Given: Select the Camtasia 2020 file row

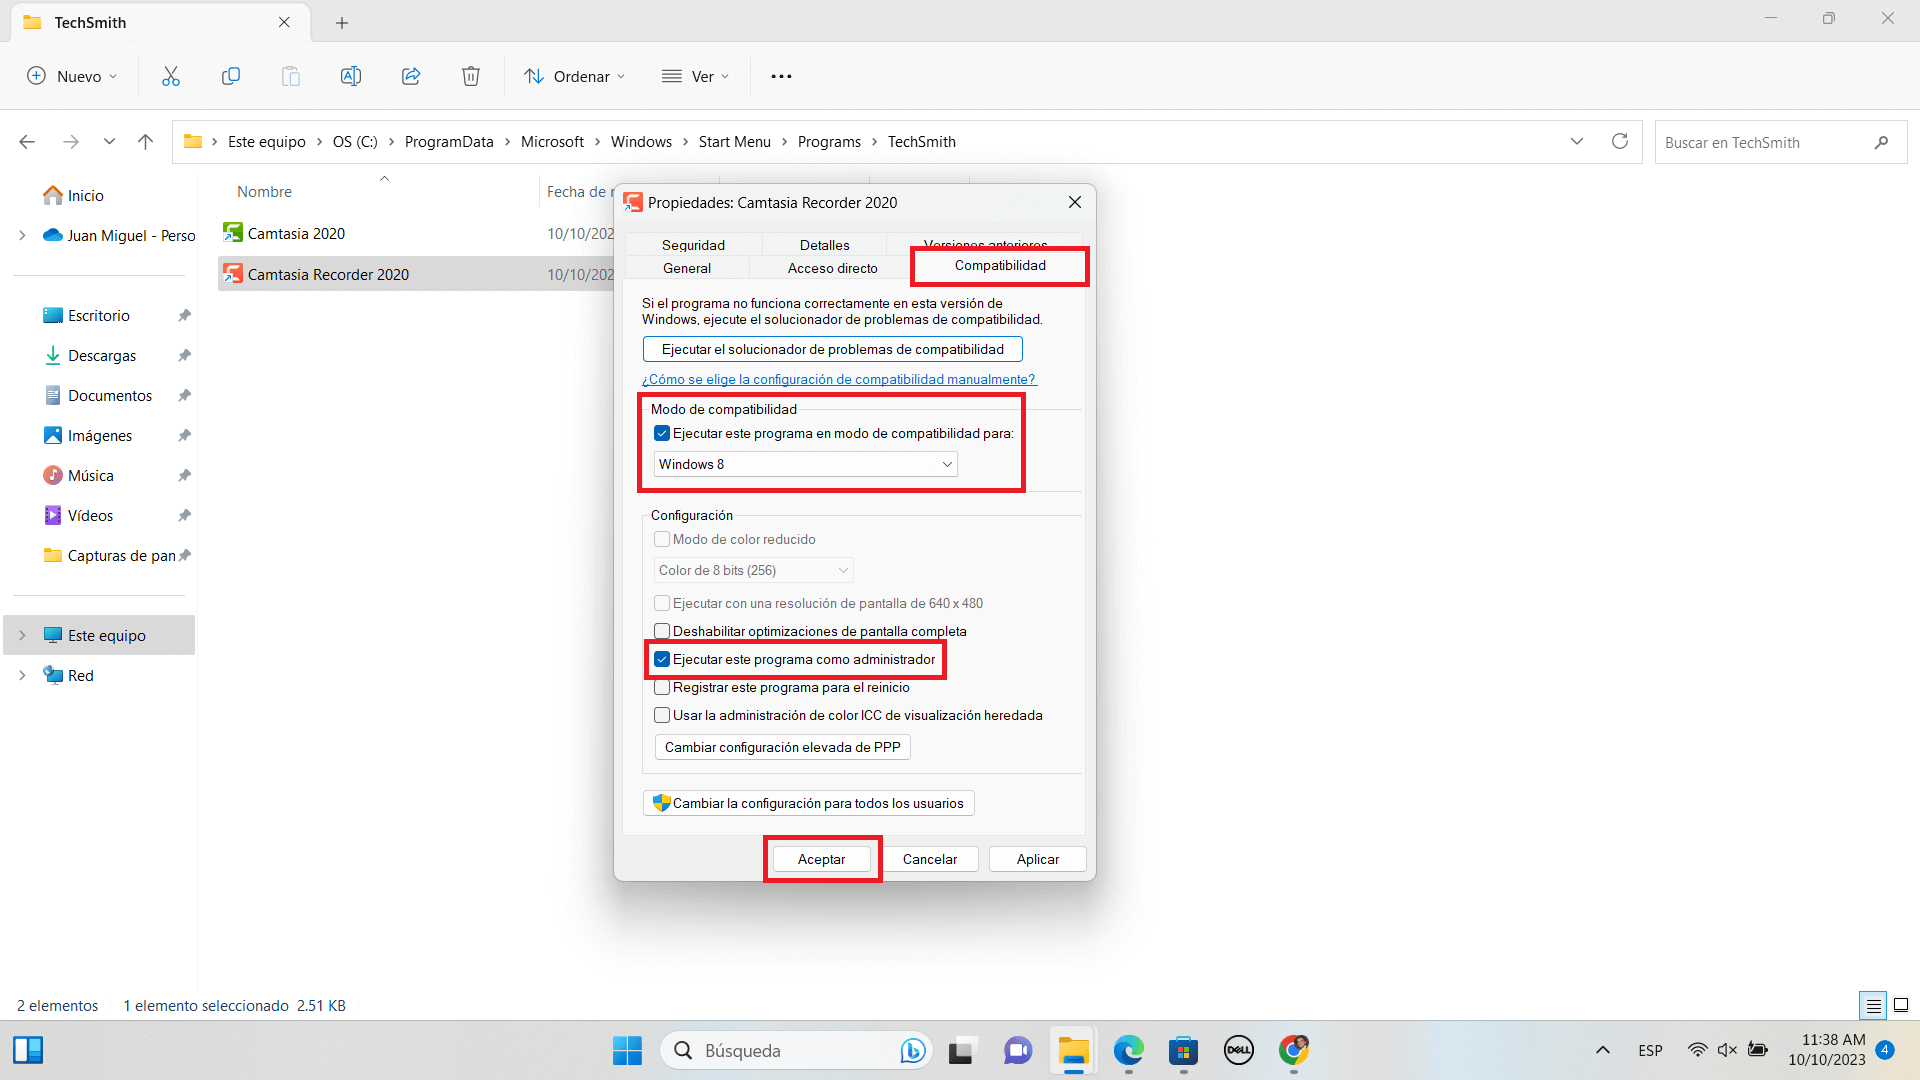Looking at the screenshot, I should [416, 233].
